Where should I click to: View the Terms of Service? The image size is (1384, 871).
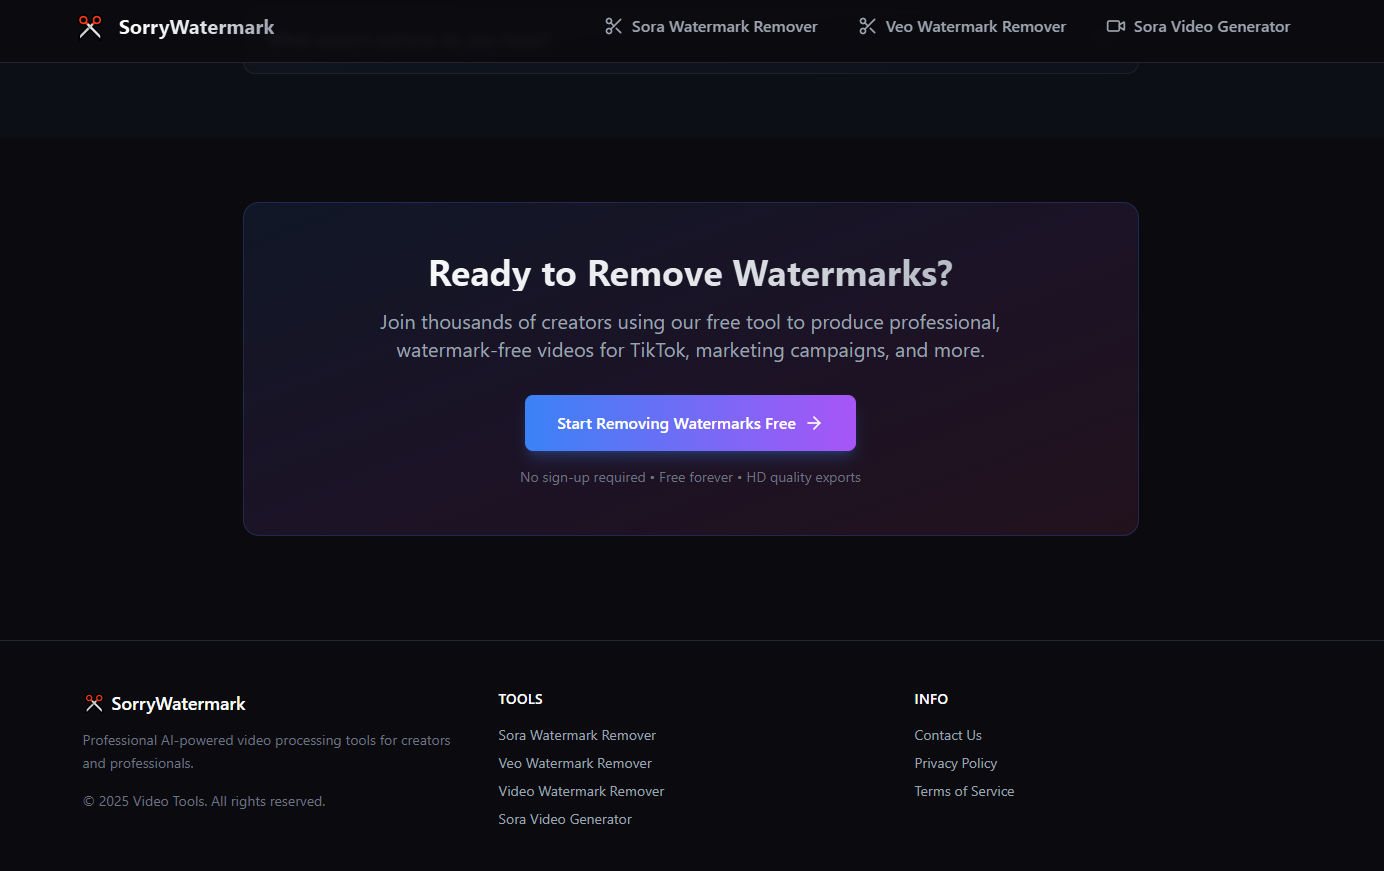pos(964,791)
